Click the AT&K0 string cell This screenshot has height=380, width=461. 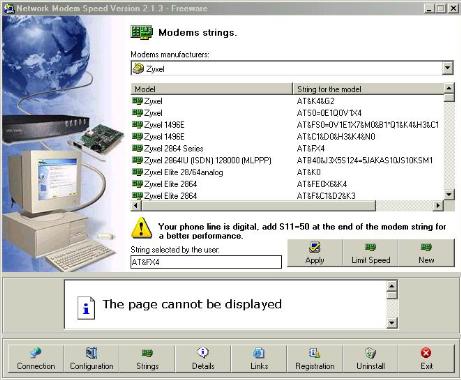[x=308, y=172]
